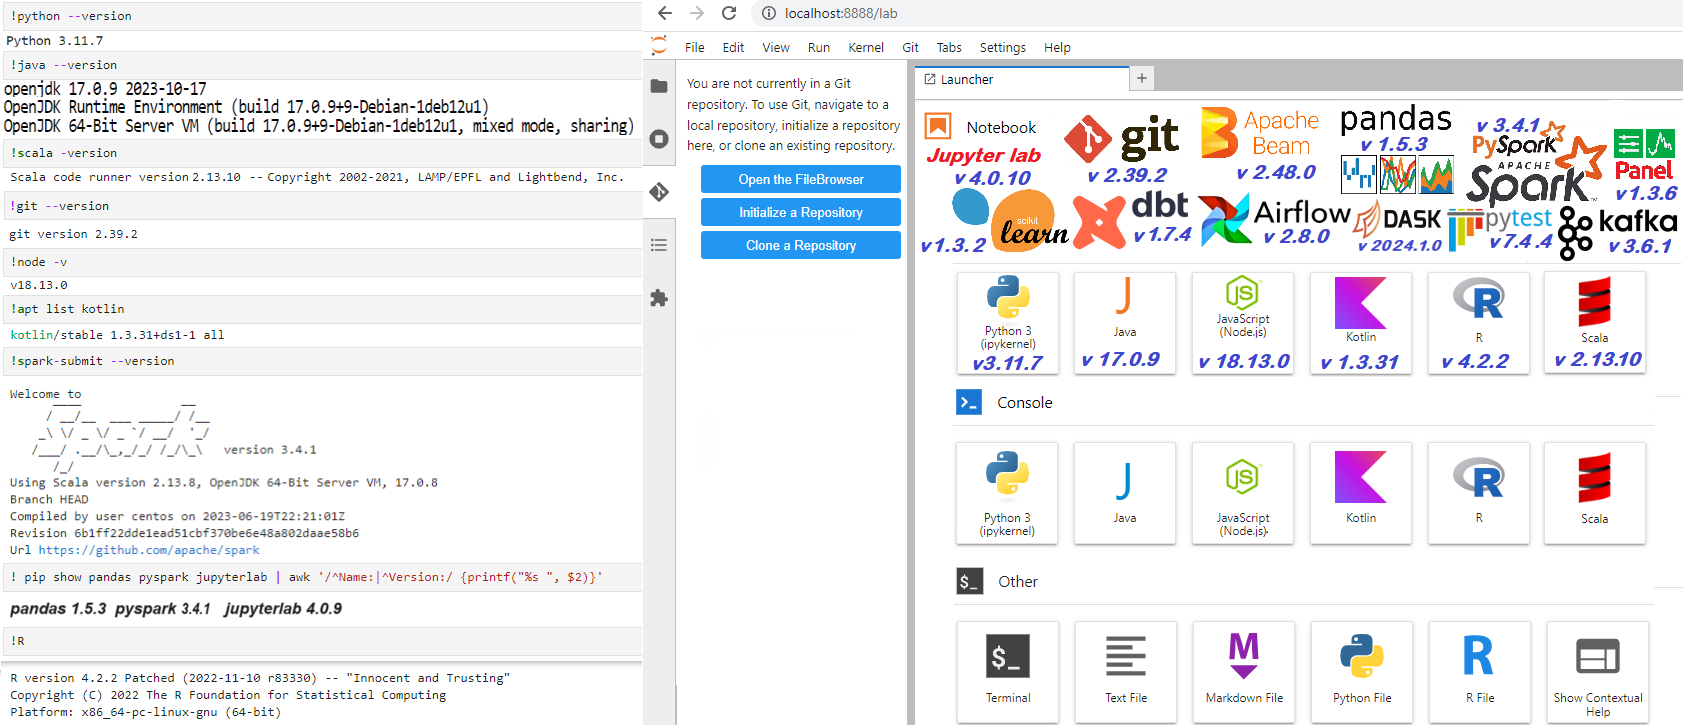The image size is (1683, 725).
Task: Click the '!node -v' cell
Action: click(x=321, y=262)
